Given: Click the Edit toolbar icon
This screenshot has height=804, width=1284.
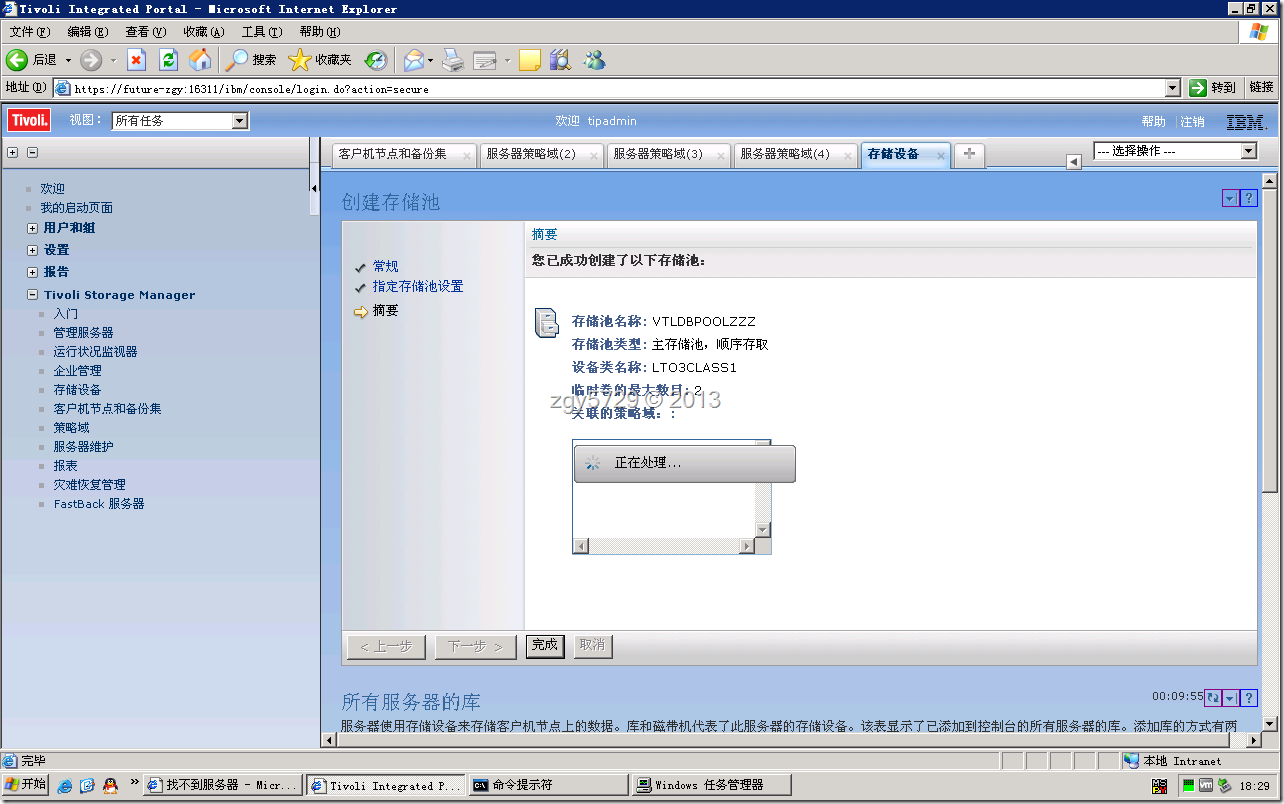Looking at the screenshot, I should pos(485,60).
